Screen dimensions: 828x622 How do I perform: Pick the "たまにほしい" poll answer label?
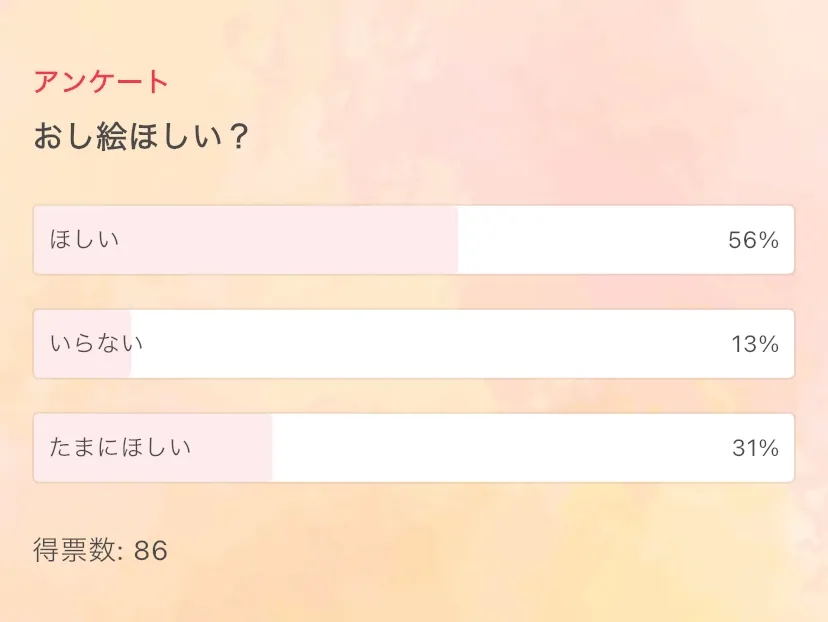[120, 448]
